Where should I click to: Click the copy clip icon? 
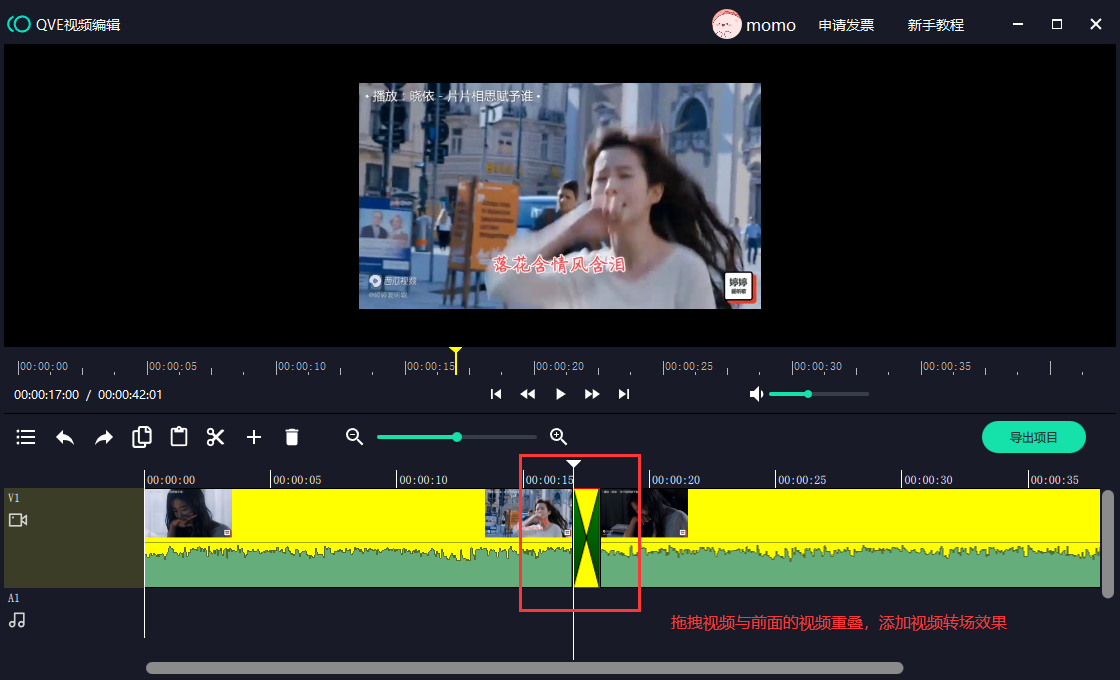tap(142, 437)
